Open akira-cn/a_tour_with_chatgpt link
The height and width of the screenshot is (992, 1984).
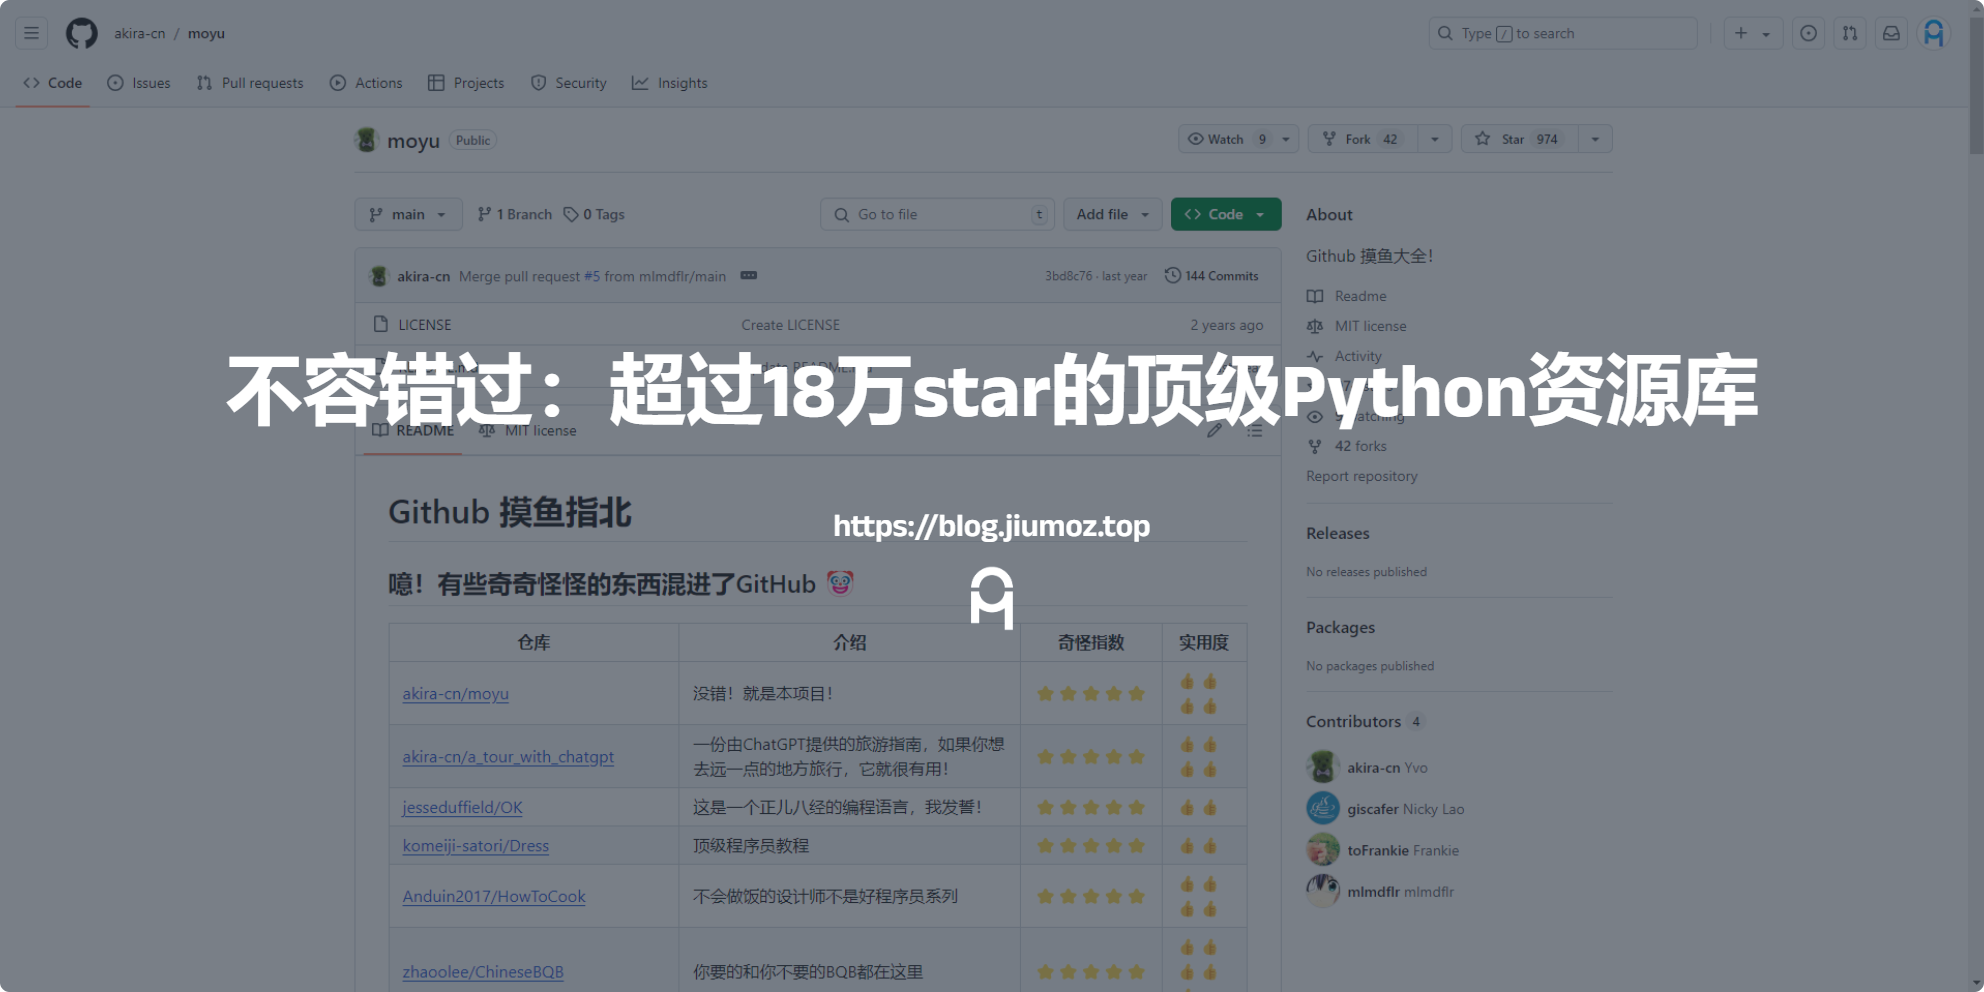(508, 757)
